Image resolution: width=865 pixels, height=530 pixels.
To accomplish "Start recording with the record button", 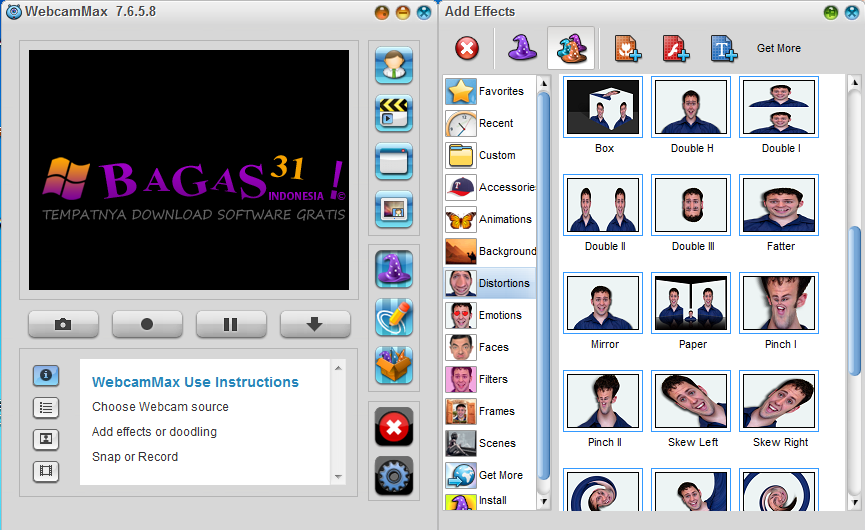I will point(147,324).
